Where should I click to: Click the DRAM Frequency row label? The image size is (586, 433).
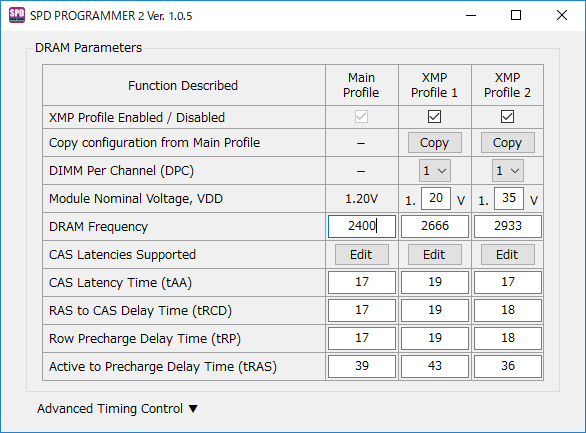click(98, 227)
